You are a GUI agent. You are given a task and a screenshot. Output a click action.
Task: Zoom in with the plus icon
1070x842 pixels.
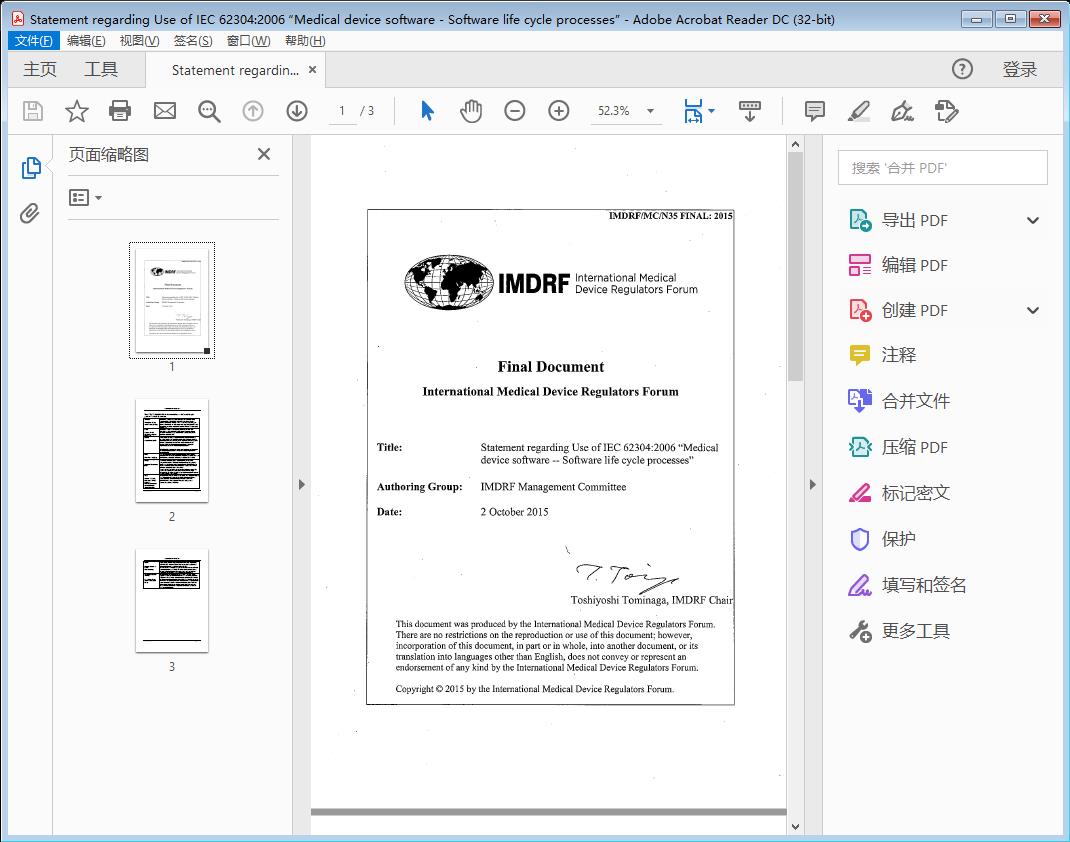(559, 111)
